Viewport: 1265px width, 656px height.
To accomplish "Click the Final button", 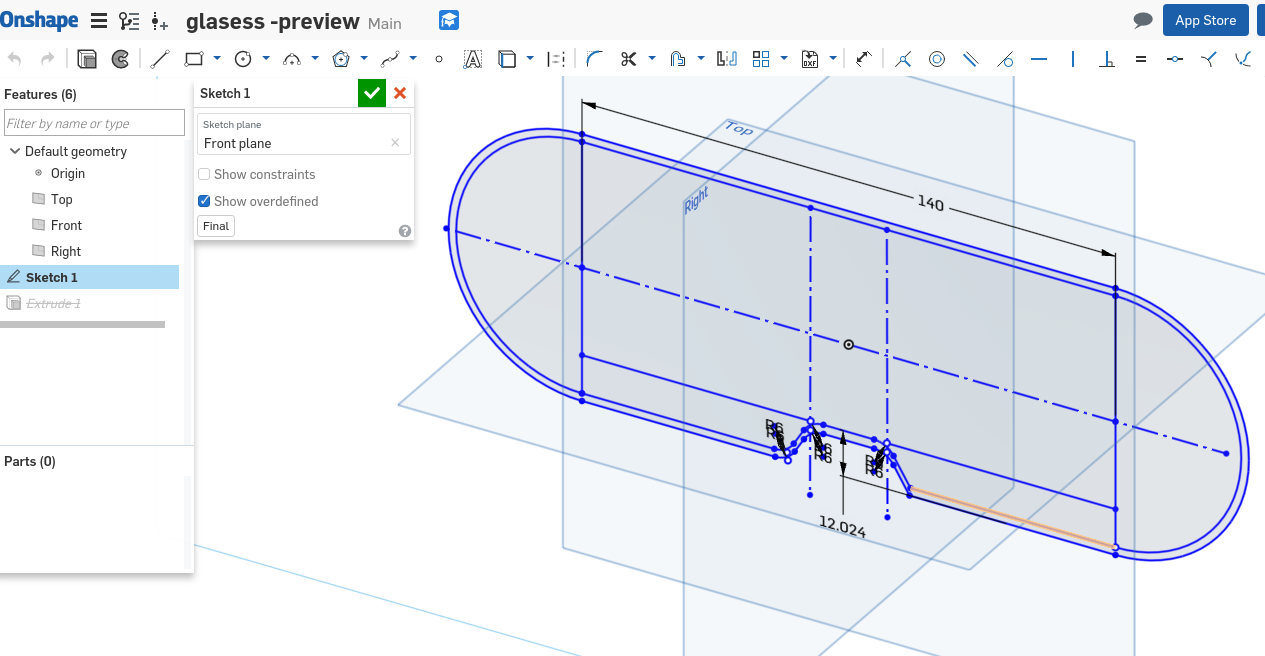I will (216, 226).
